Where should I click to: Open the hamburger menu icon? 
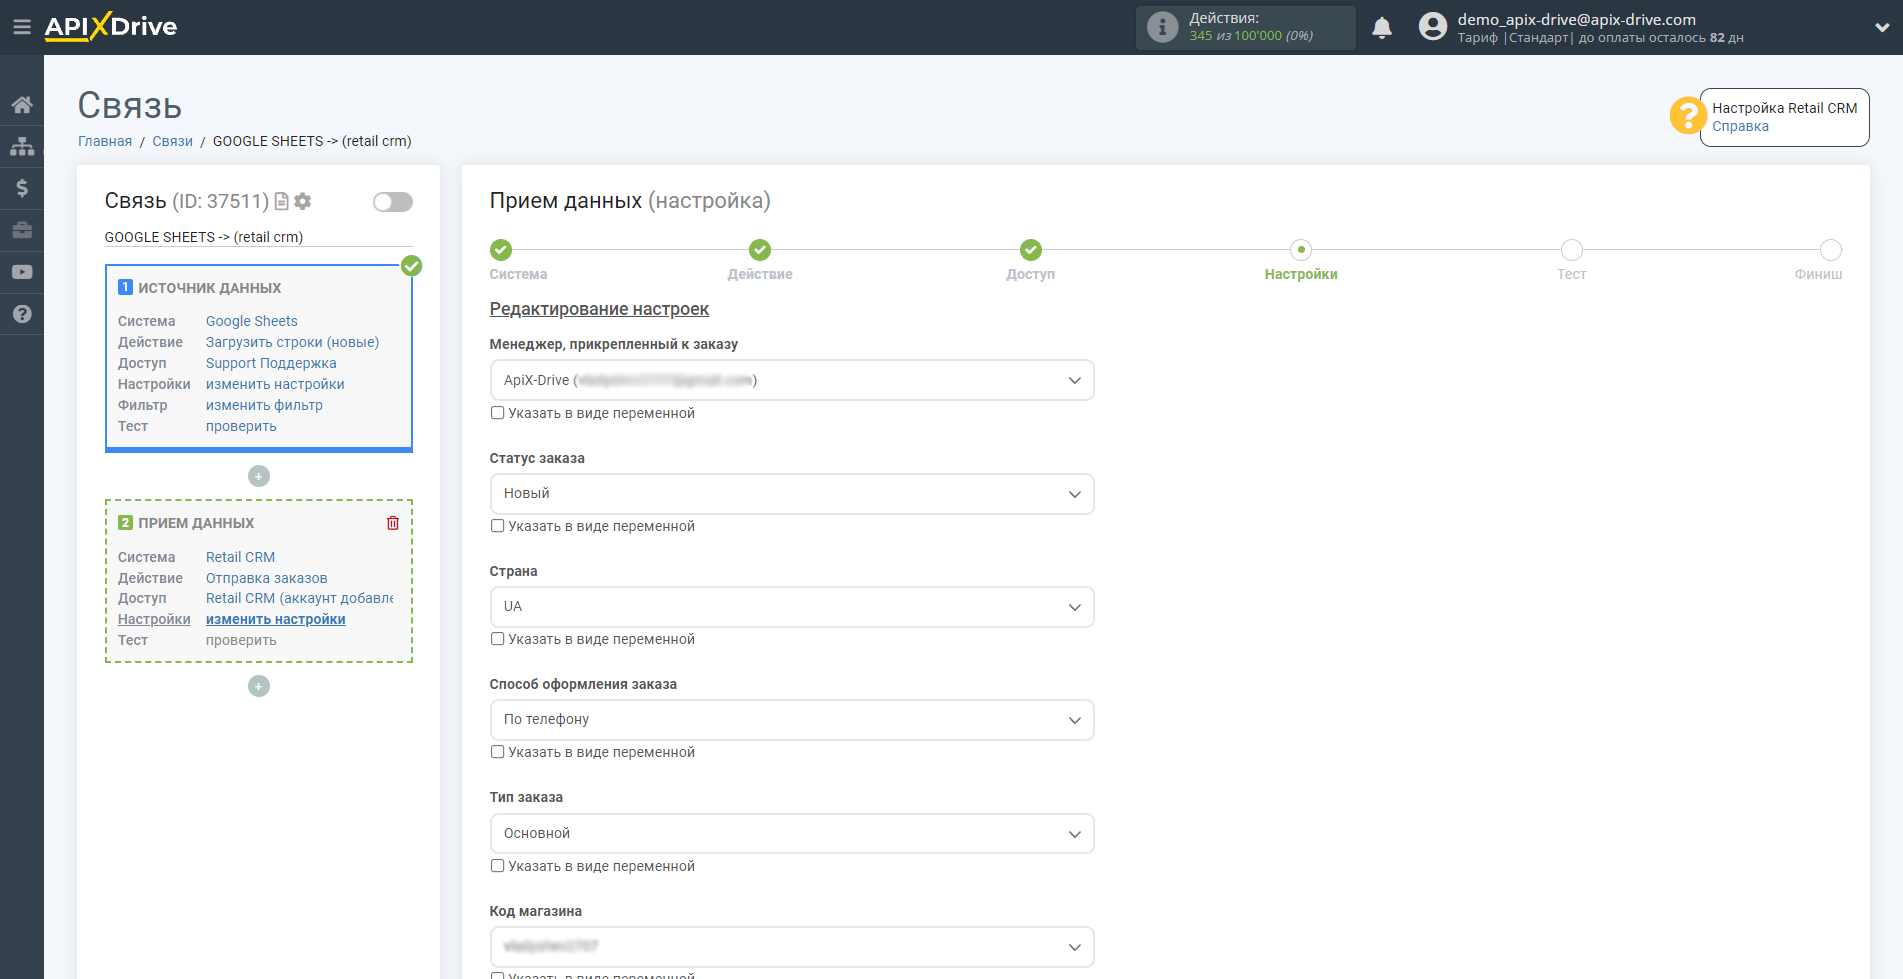pos(22,27)
